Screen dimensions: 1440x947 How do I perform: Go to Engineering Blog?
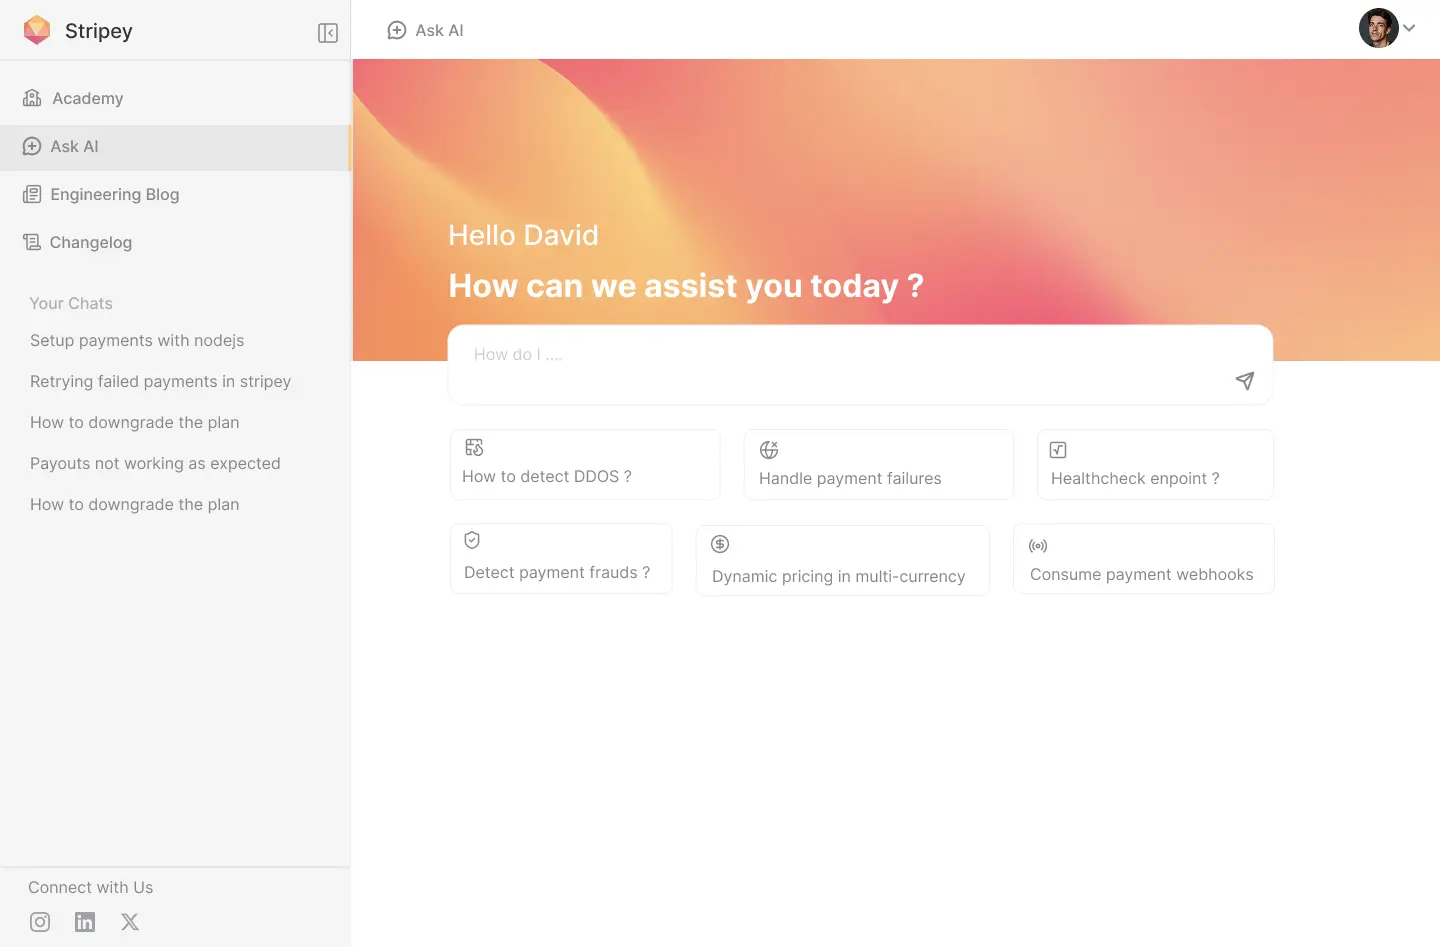click(176, 194)
